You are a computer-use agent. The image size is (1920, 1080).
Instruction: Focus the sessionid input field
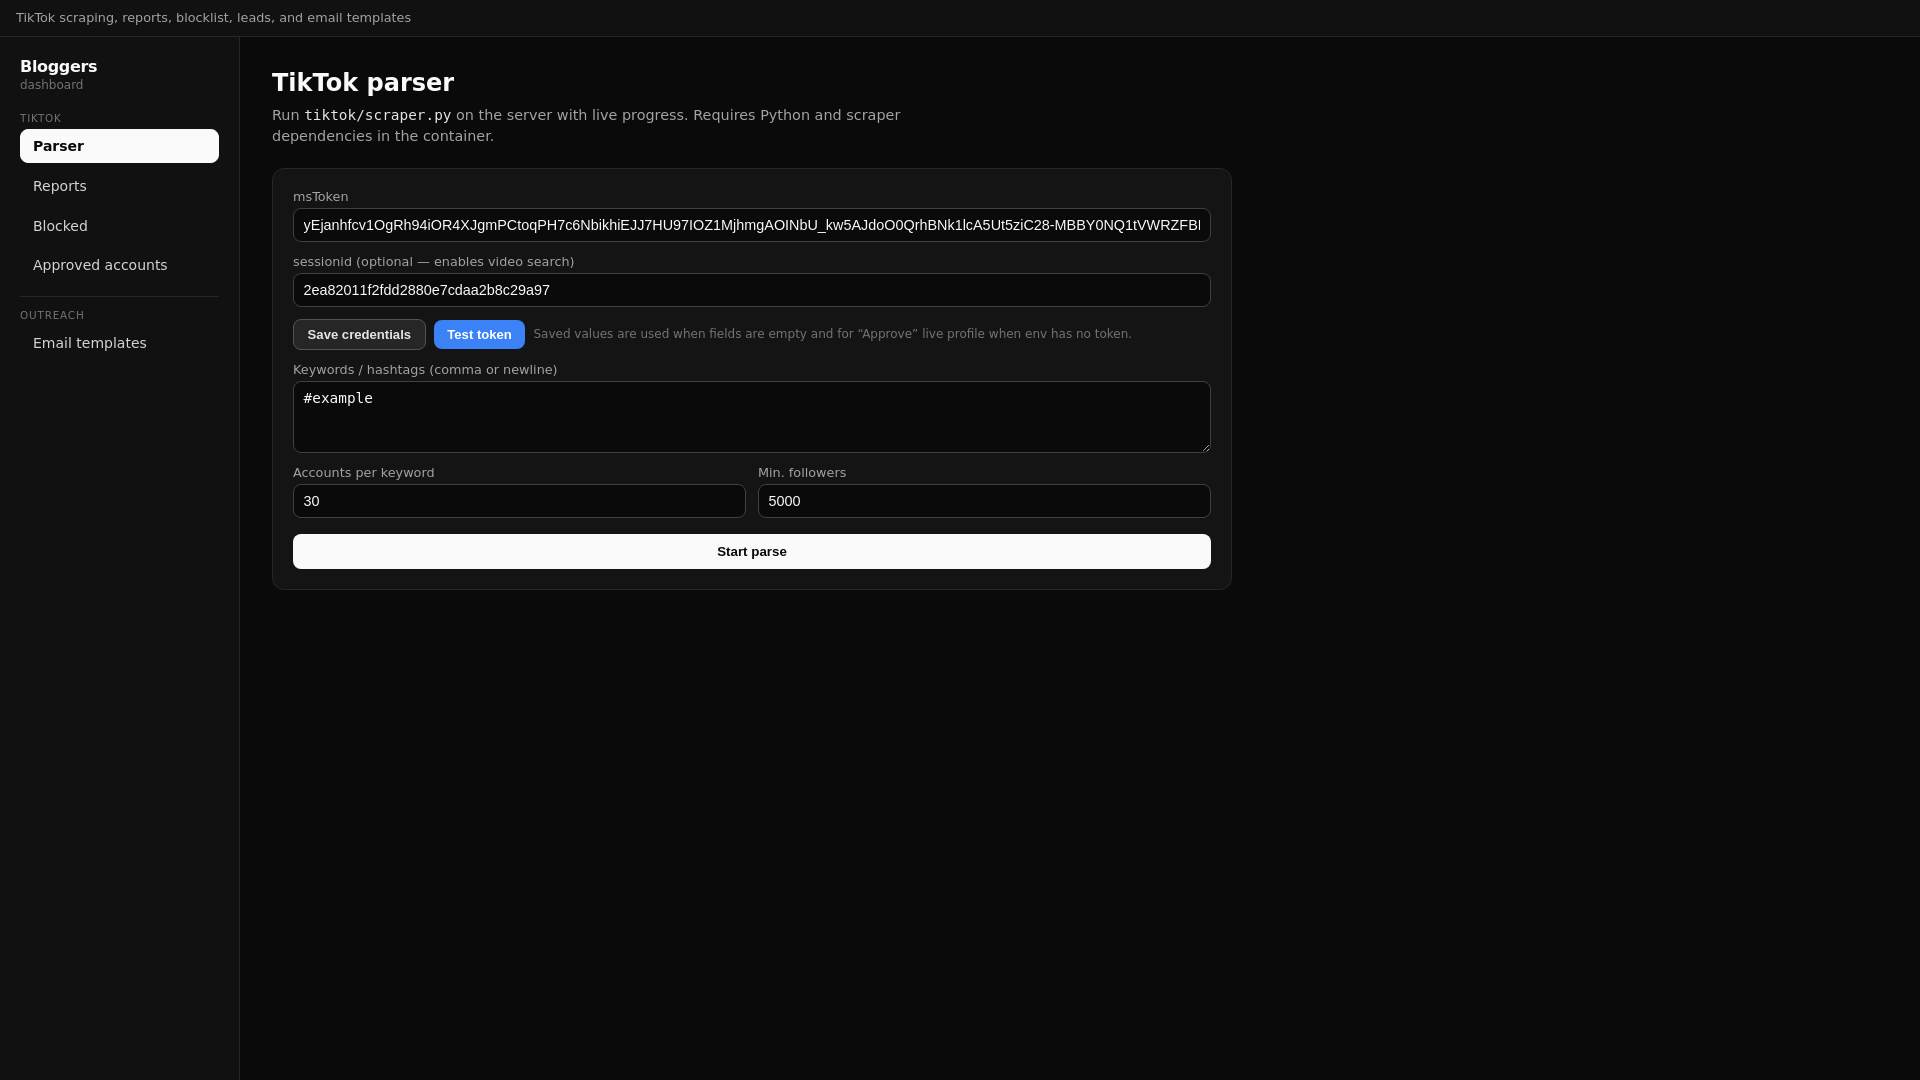[x=751, y=290]
